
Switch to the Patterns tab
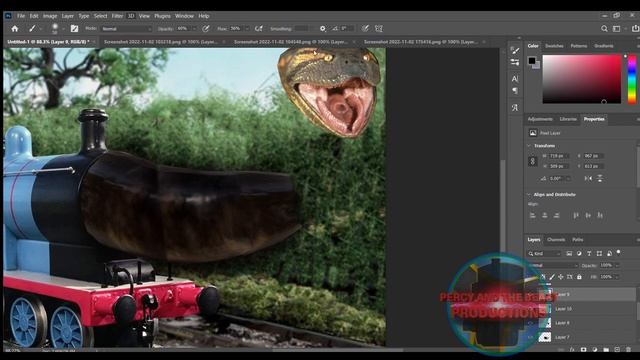tap(579, 46)
